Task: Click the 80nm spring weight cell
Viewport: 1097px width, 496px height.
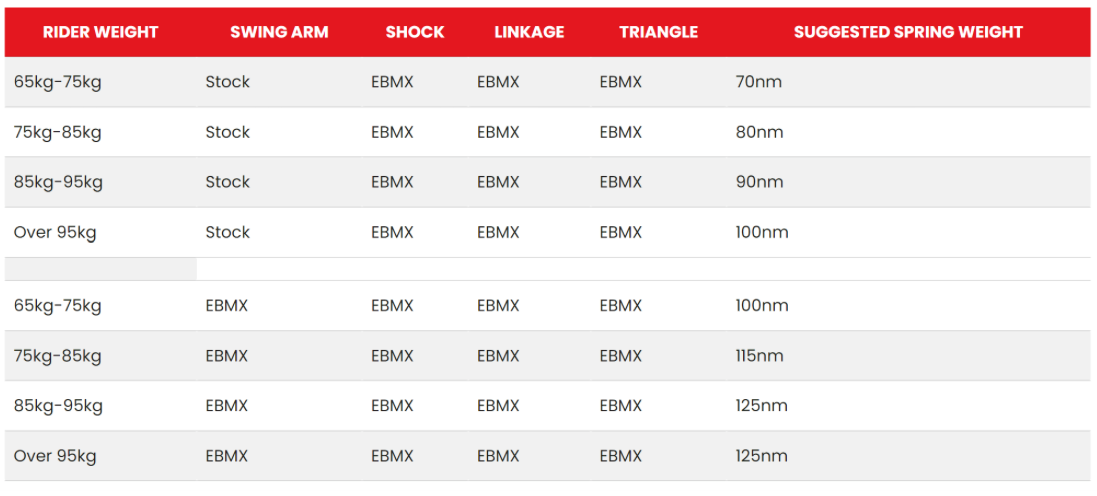Action: 759,132
